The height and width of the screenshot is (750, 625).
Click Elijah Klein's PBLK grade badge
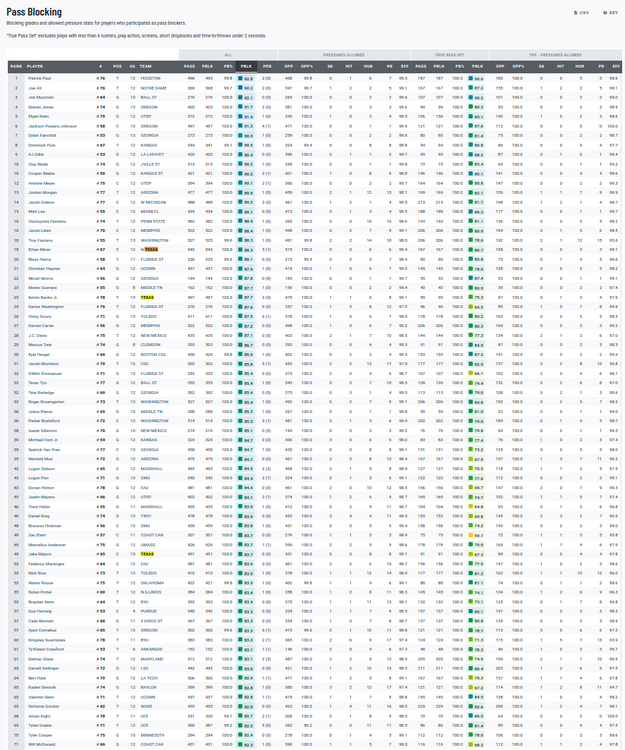248,117
